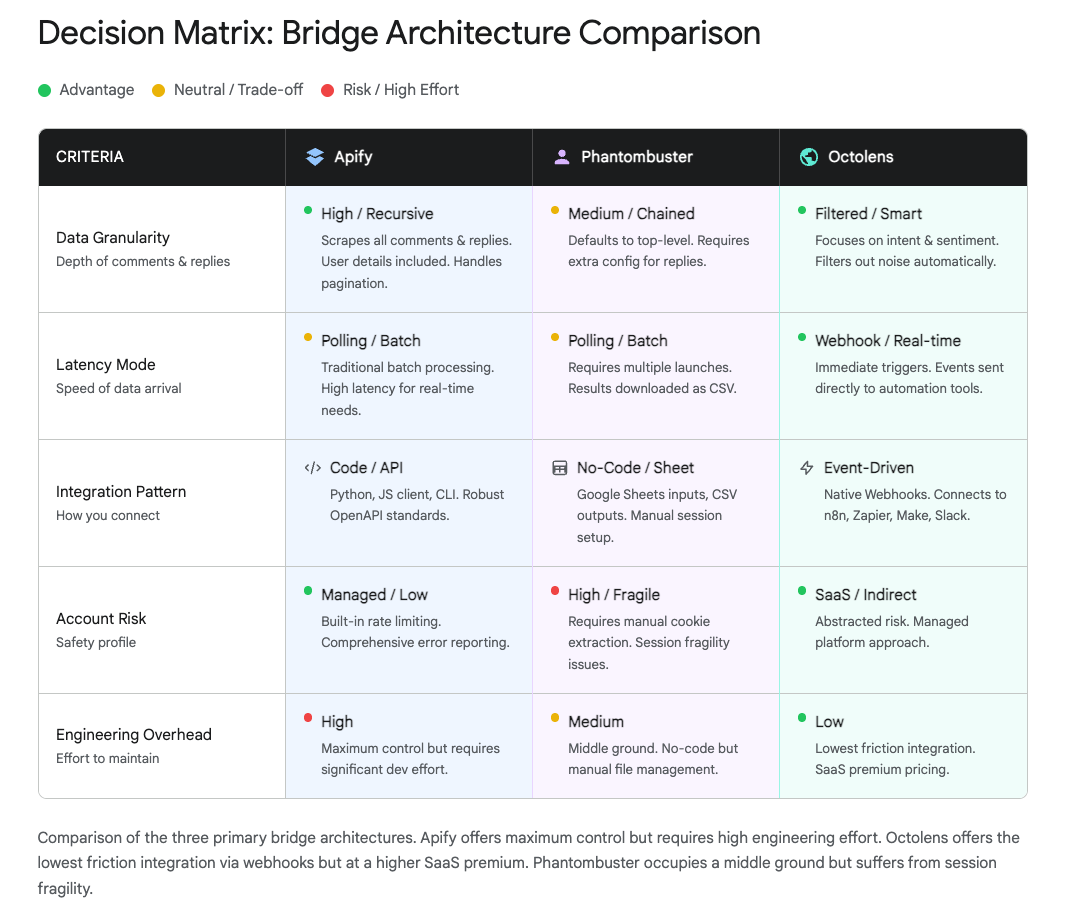Click the green Advantage legend dot
The image size is (1084, 909).
[x=44, y=90]
